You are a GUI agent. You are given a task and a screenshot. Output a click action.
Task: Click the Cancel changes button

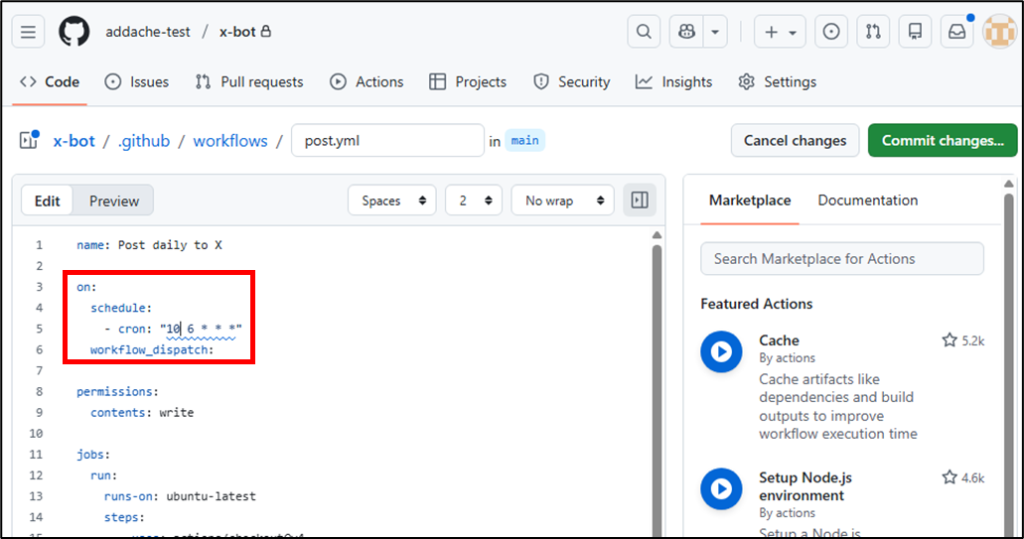[x=795, y=140]
